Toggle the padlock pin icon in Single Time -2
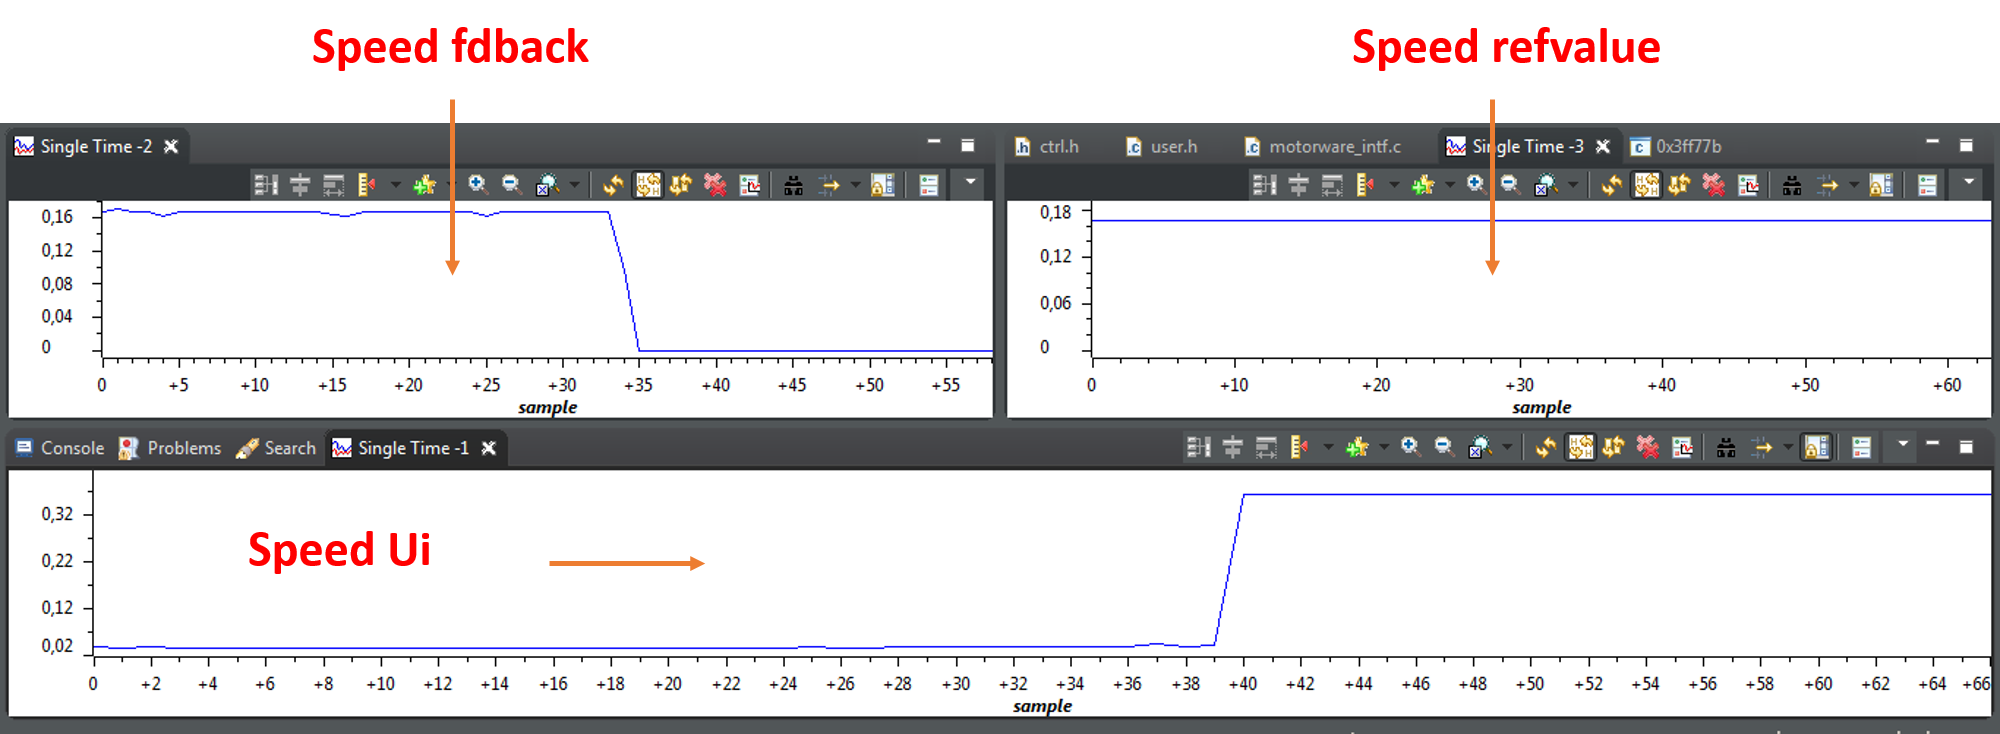The height and width of the screenshot is (734, 2000). click(883, 185)
